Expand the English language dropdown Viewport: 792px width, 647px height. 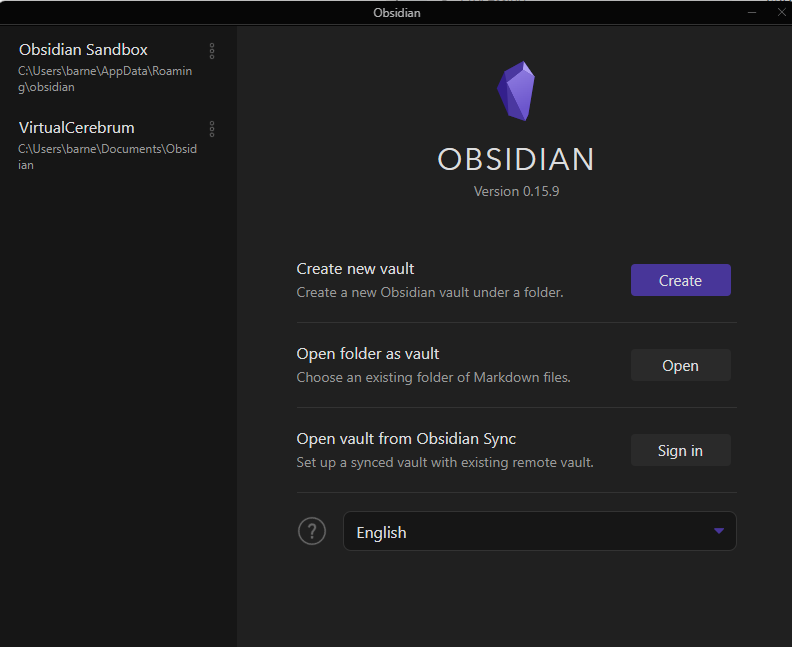pyautogui.click(x=539, y=531)
